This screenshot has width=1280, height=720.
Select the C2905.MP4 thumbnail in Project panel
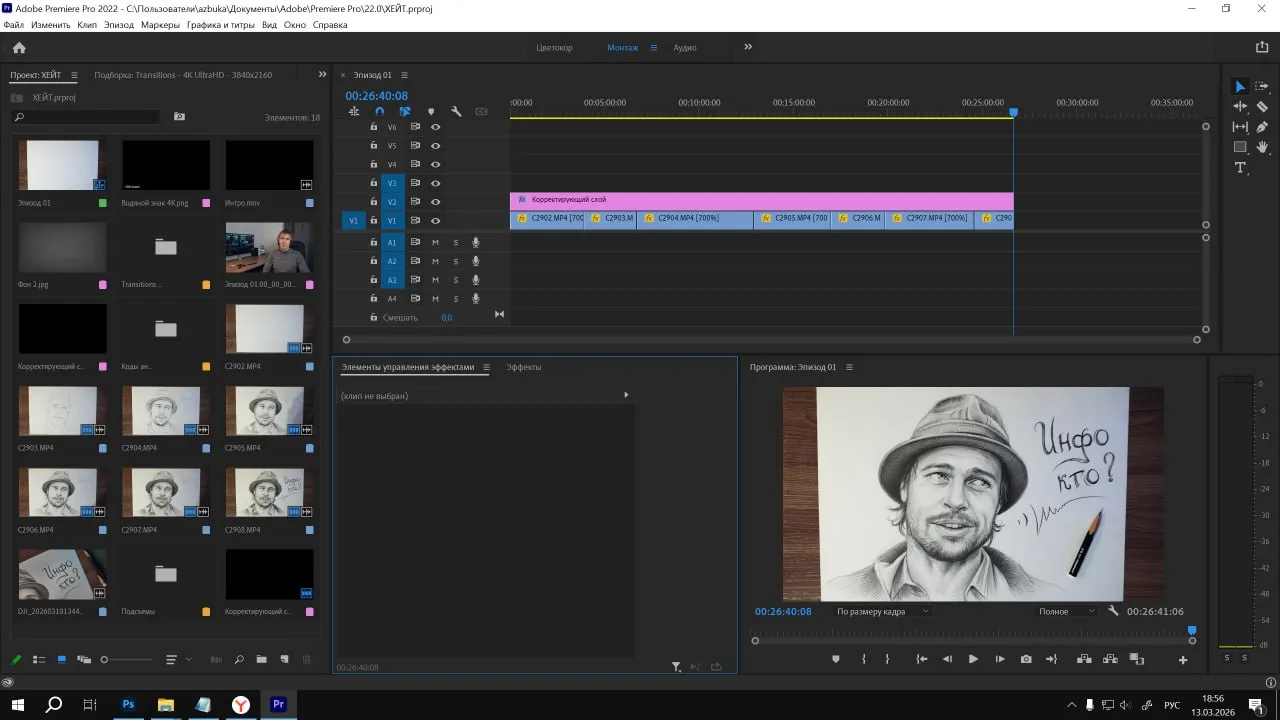point(269,411)
